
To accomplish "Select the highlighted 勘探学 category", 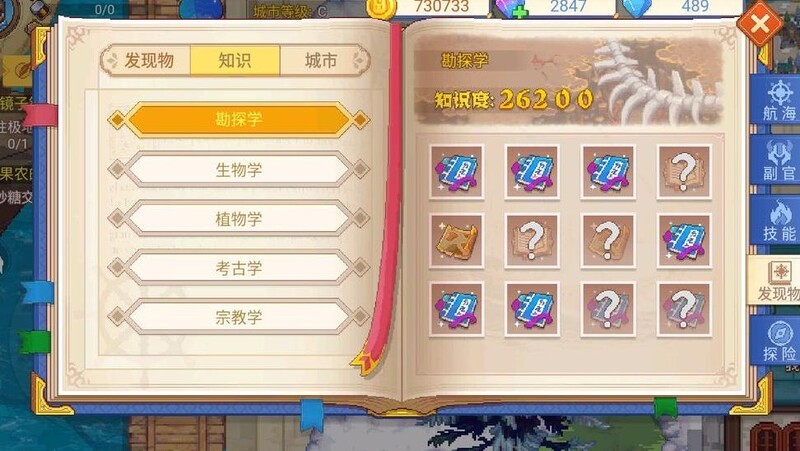I will click(238, 120).
